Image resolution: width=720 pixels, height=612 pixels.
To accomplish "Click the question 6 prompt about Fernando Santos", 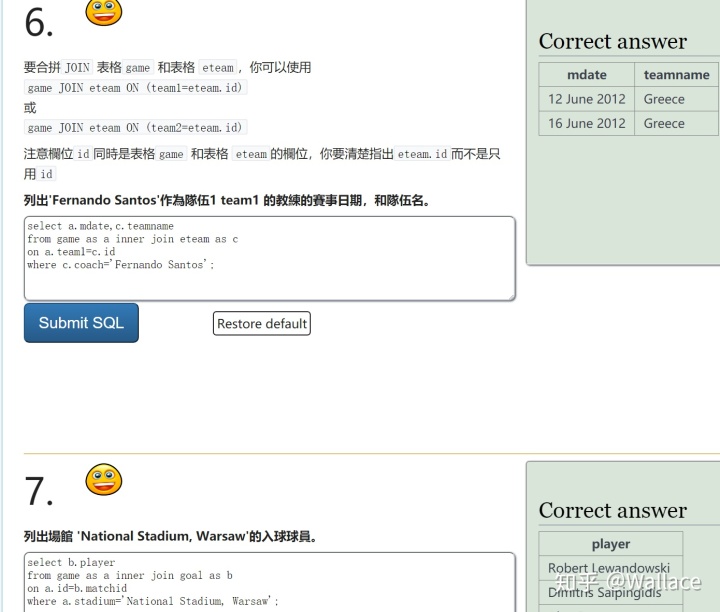I will [x=227, y=200].
